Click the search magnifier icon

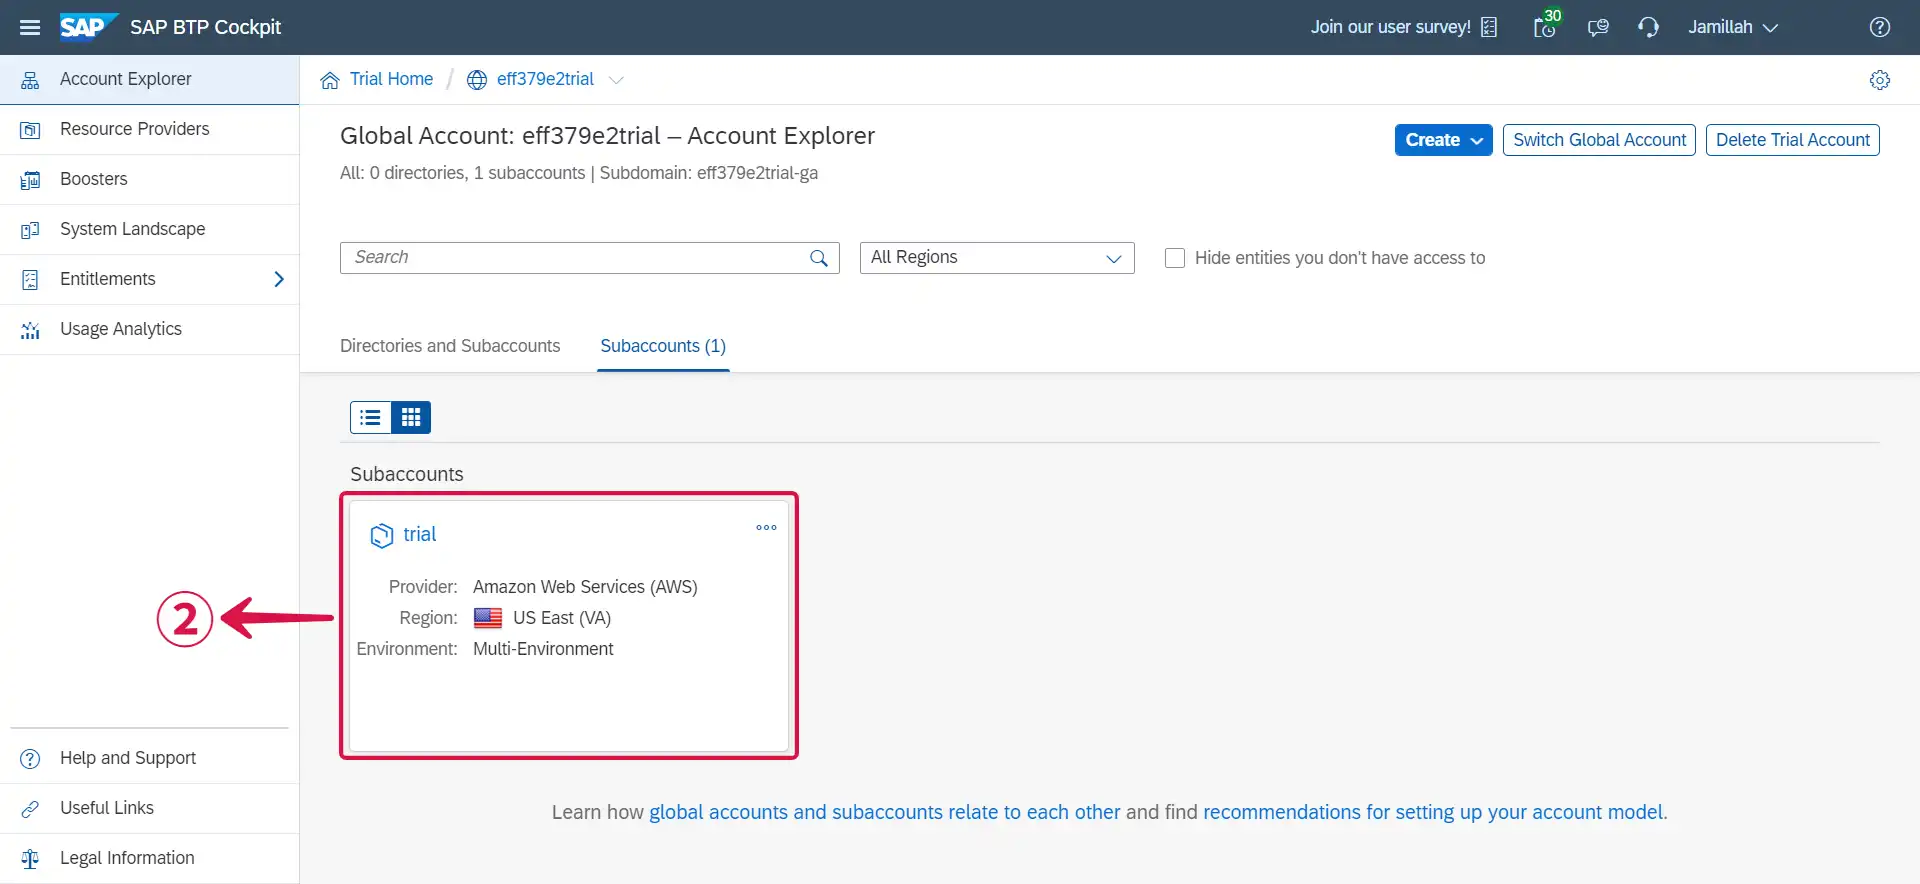tap(818, 258)
